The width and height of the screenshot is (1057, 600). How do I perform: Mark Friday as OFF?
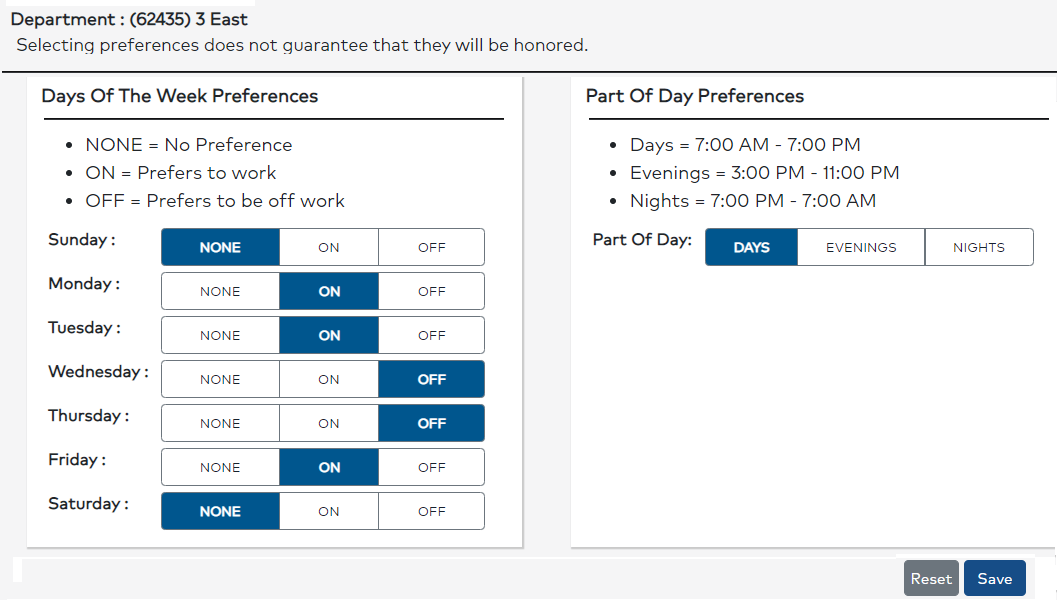[x=431, y=467]
